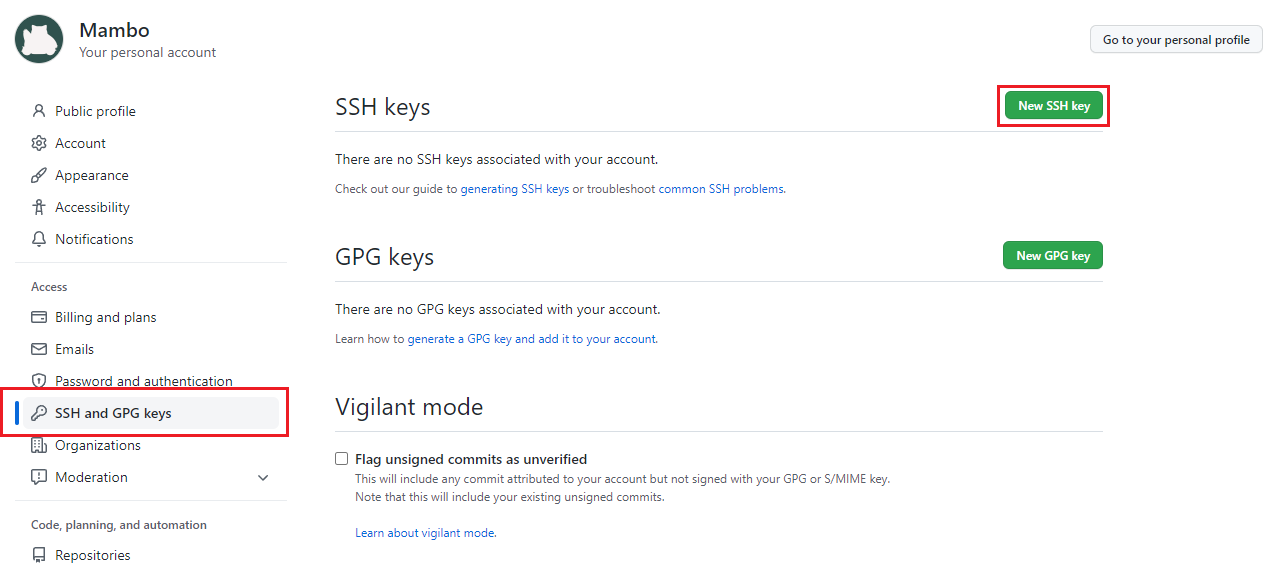Screen dimensions: 1287x568
Task: Follow the Learn about vigilant mode link
Action: [x=425, y=533]
